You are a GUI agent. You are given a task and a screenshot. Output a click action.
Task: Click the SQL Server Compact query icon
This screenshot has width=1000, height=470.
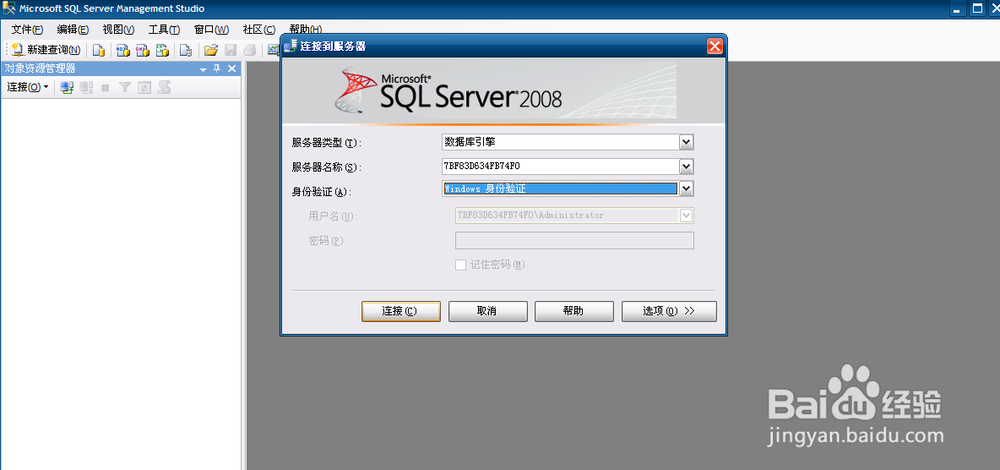pyautogui.click(x=186, y=50)
